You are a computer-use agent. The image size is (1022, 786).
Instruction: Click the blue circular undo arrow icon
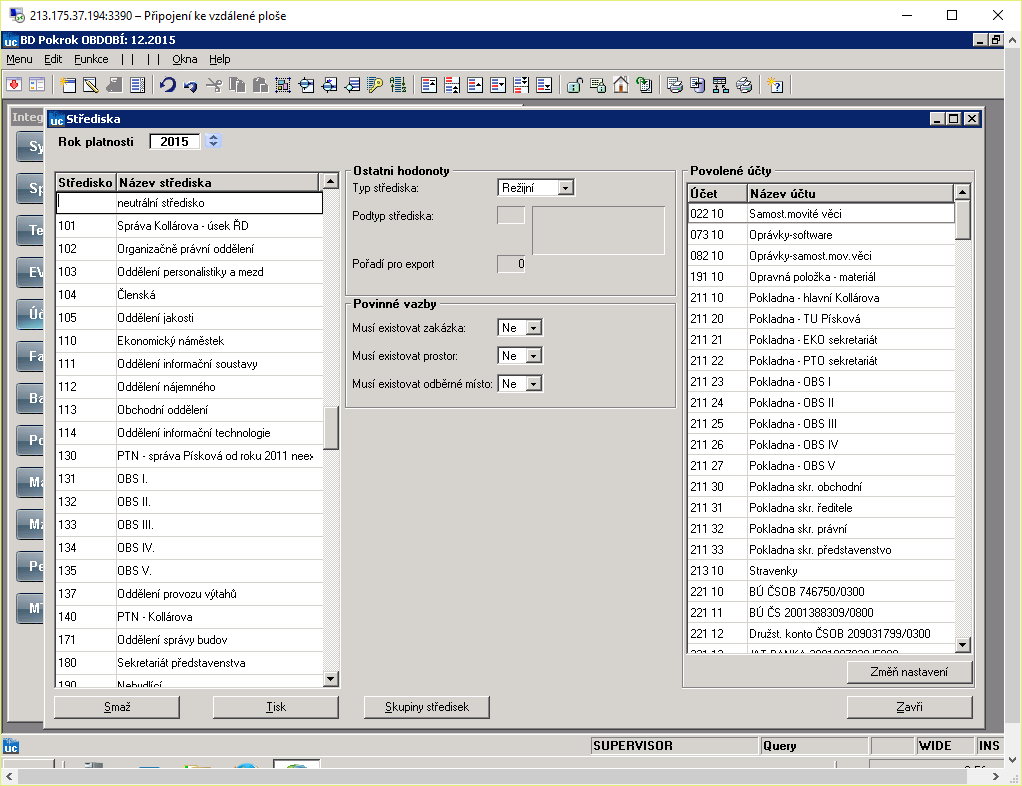[168, 85]
